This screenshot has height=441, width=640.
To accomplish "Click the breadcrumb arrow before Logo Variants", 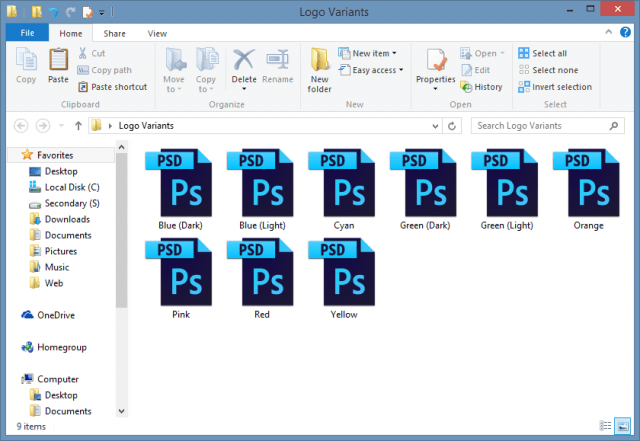I will 110,126.
